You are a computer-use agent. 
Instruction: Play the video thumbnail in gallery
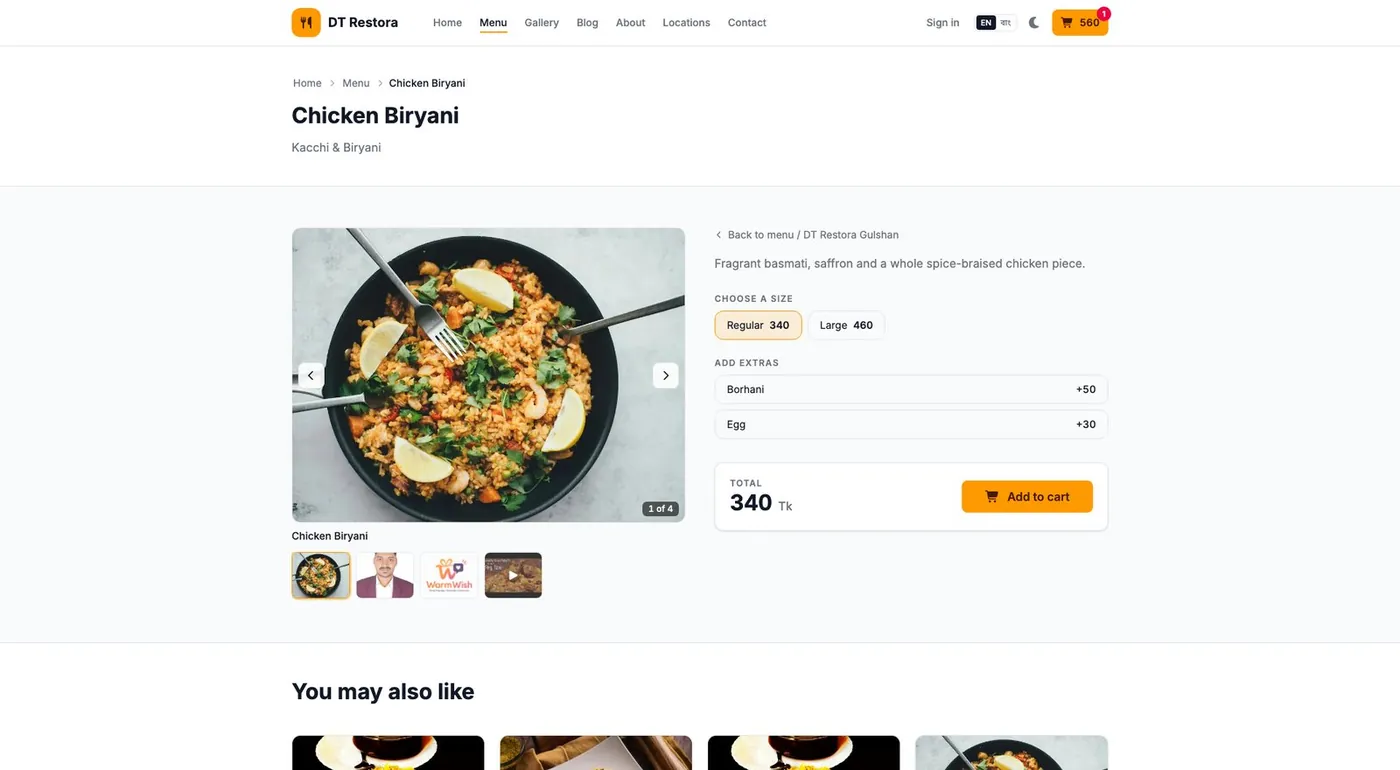tap(513, 575)
